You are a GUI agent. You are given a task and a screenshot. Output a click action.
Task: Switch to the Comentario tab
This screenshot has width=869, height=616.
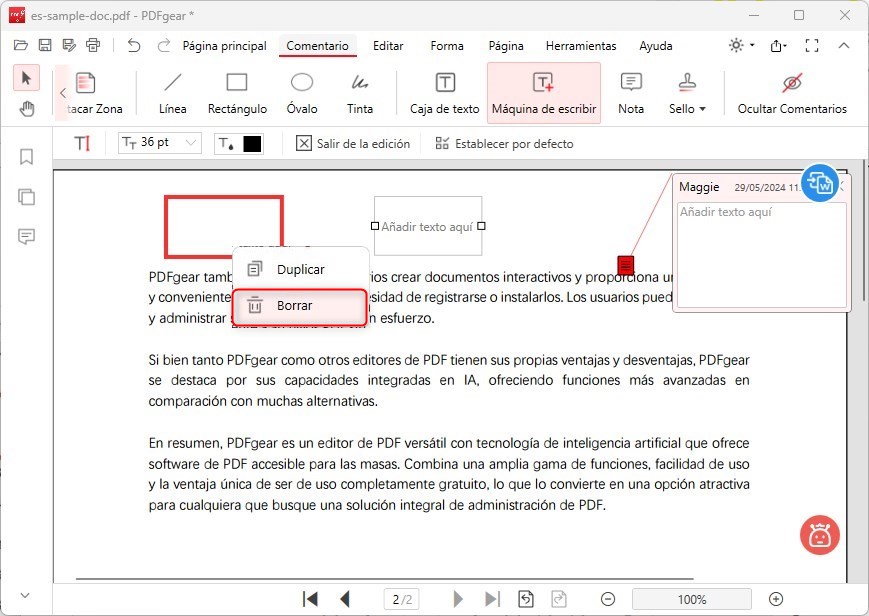(318, 46)
